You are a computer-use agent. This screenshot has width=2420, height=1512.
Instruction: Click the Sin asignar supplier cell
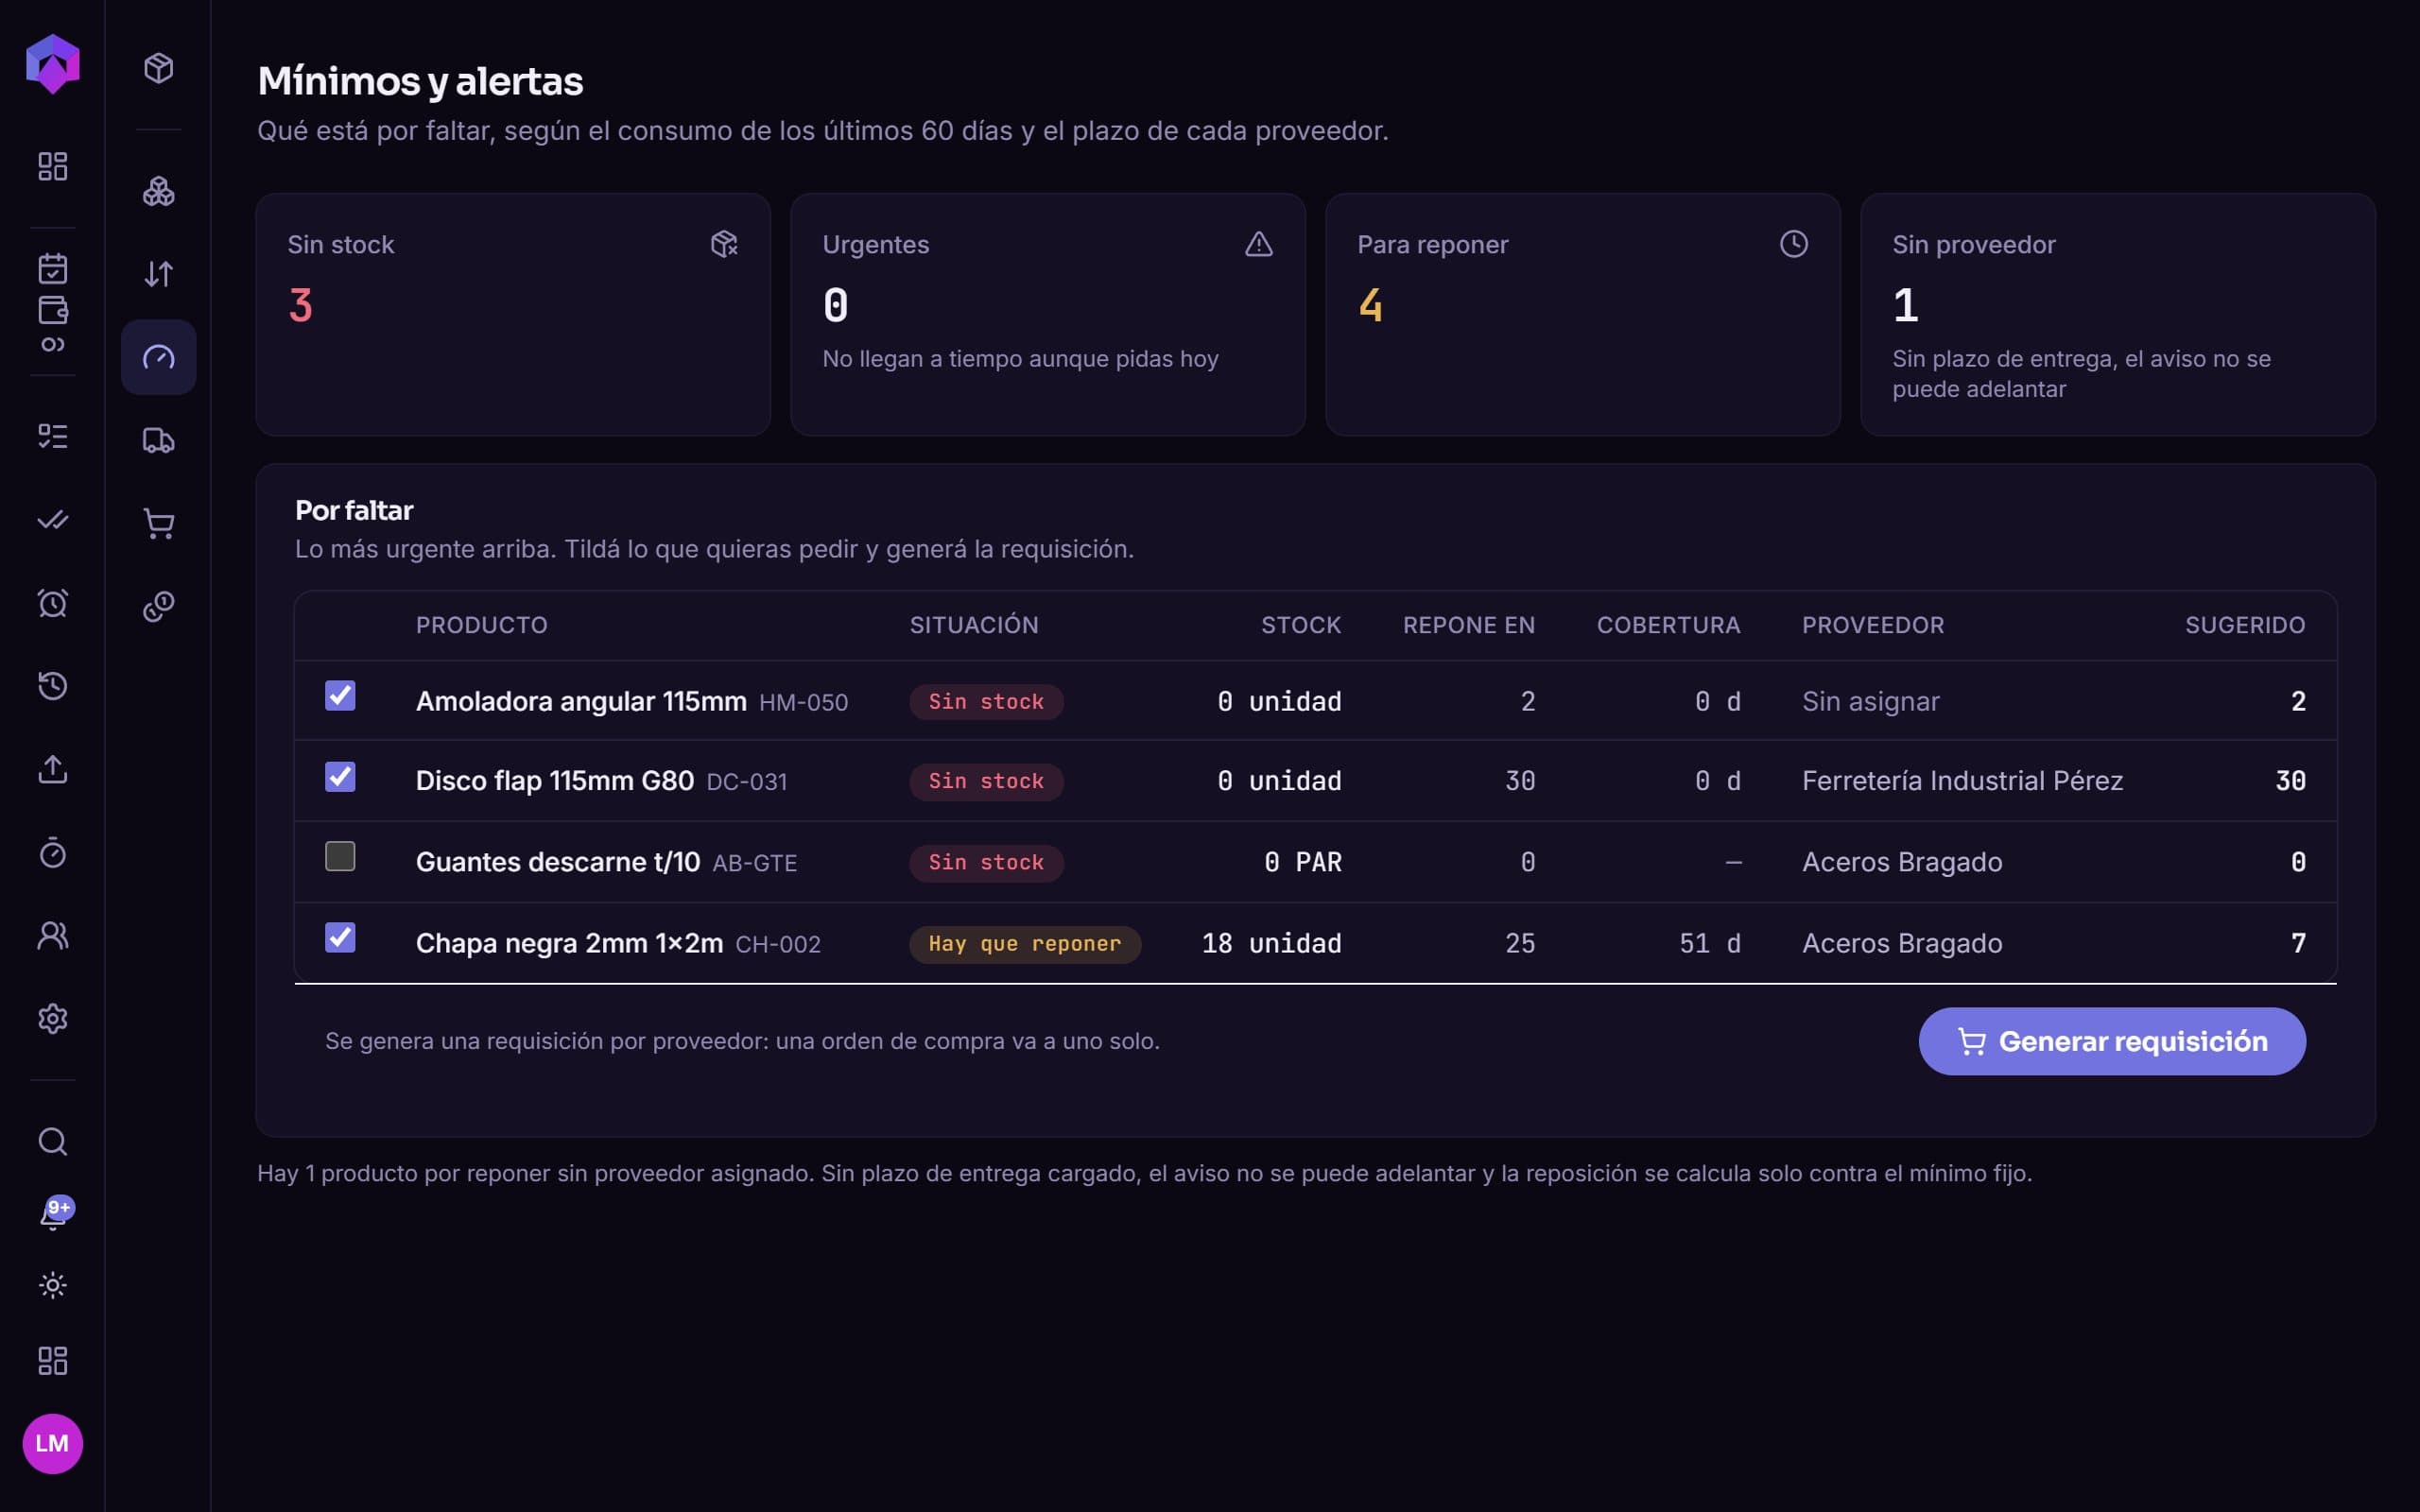pyautogui.click(x=1870, y=701)
